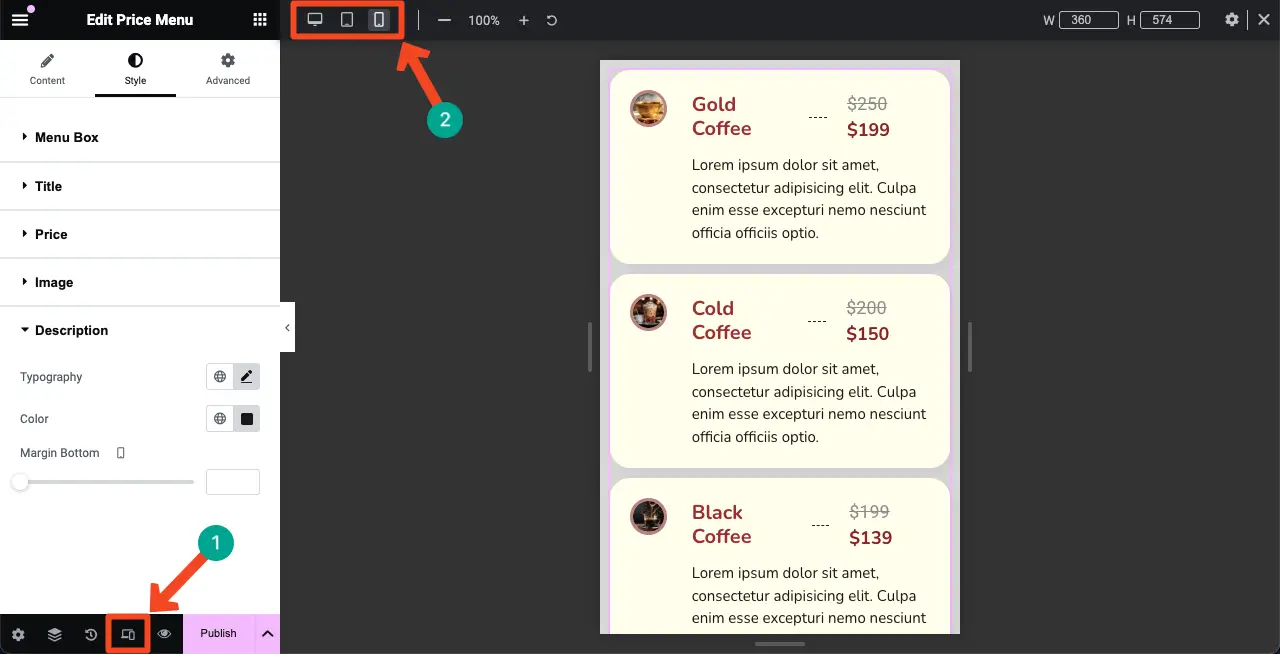Click the strikethrough $250 price
This screenshot has width=1280, height=654.
(867, 104)
